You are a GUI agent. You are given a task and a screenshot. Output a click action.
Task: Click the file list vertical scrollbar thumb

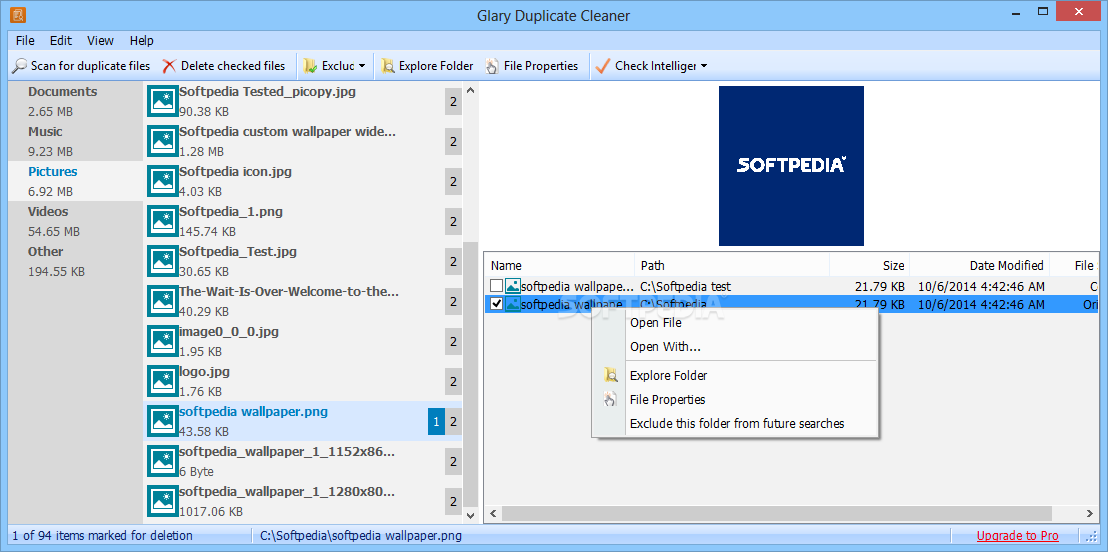pos(470,373)
